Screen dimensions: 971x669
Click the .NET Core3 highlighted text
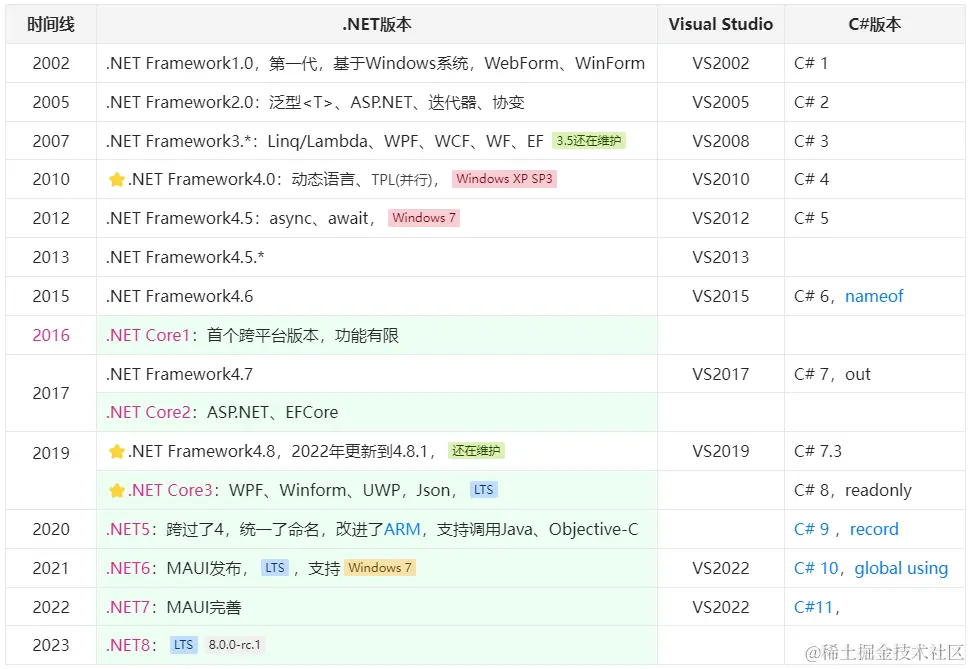[x=170, y=490]
